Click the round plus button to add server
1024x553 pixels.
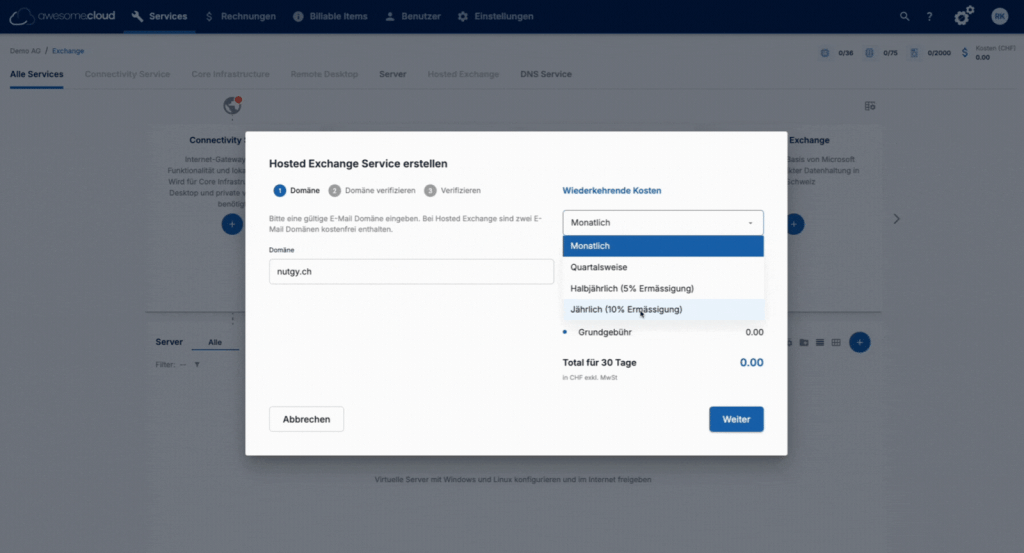pos(859,342)
